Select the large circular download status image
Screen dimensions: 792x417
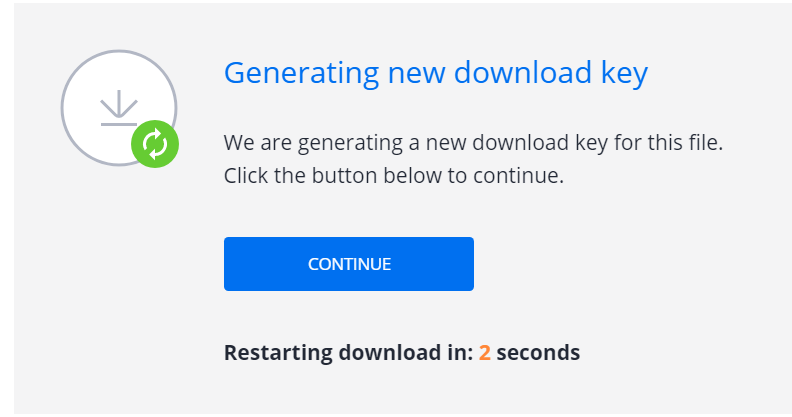(118, 106)
